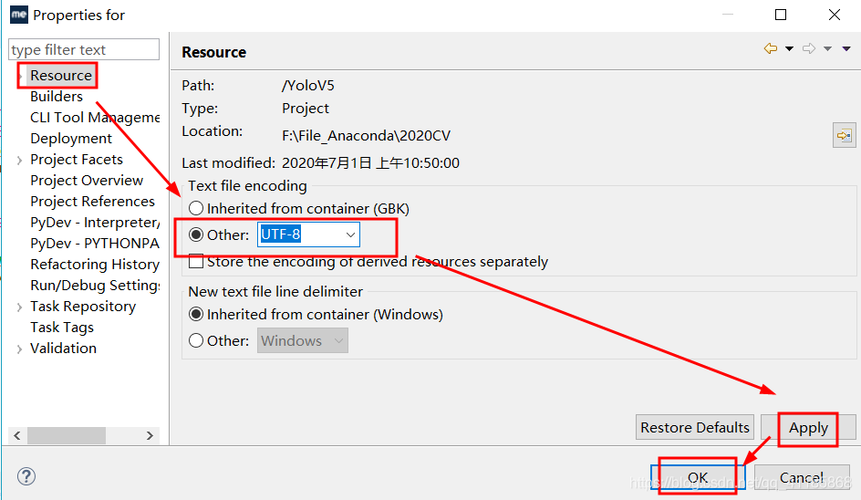Select Builders in the properties tree

pyautogui.click(x=56, y=97)
